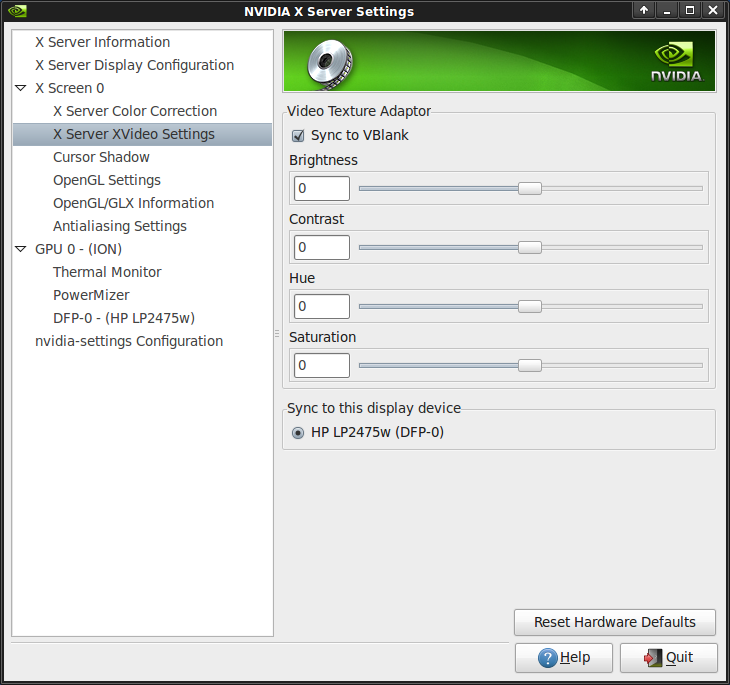Viewport: 730px width, 685px height.
Task: Click the Saturation slider handle
Action: (530, 366)
